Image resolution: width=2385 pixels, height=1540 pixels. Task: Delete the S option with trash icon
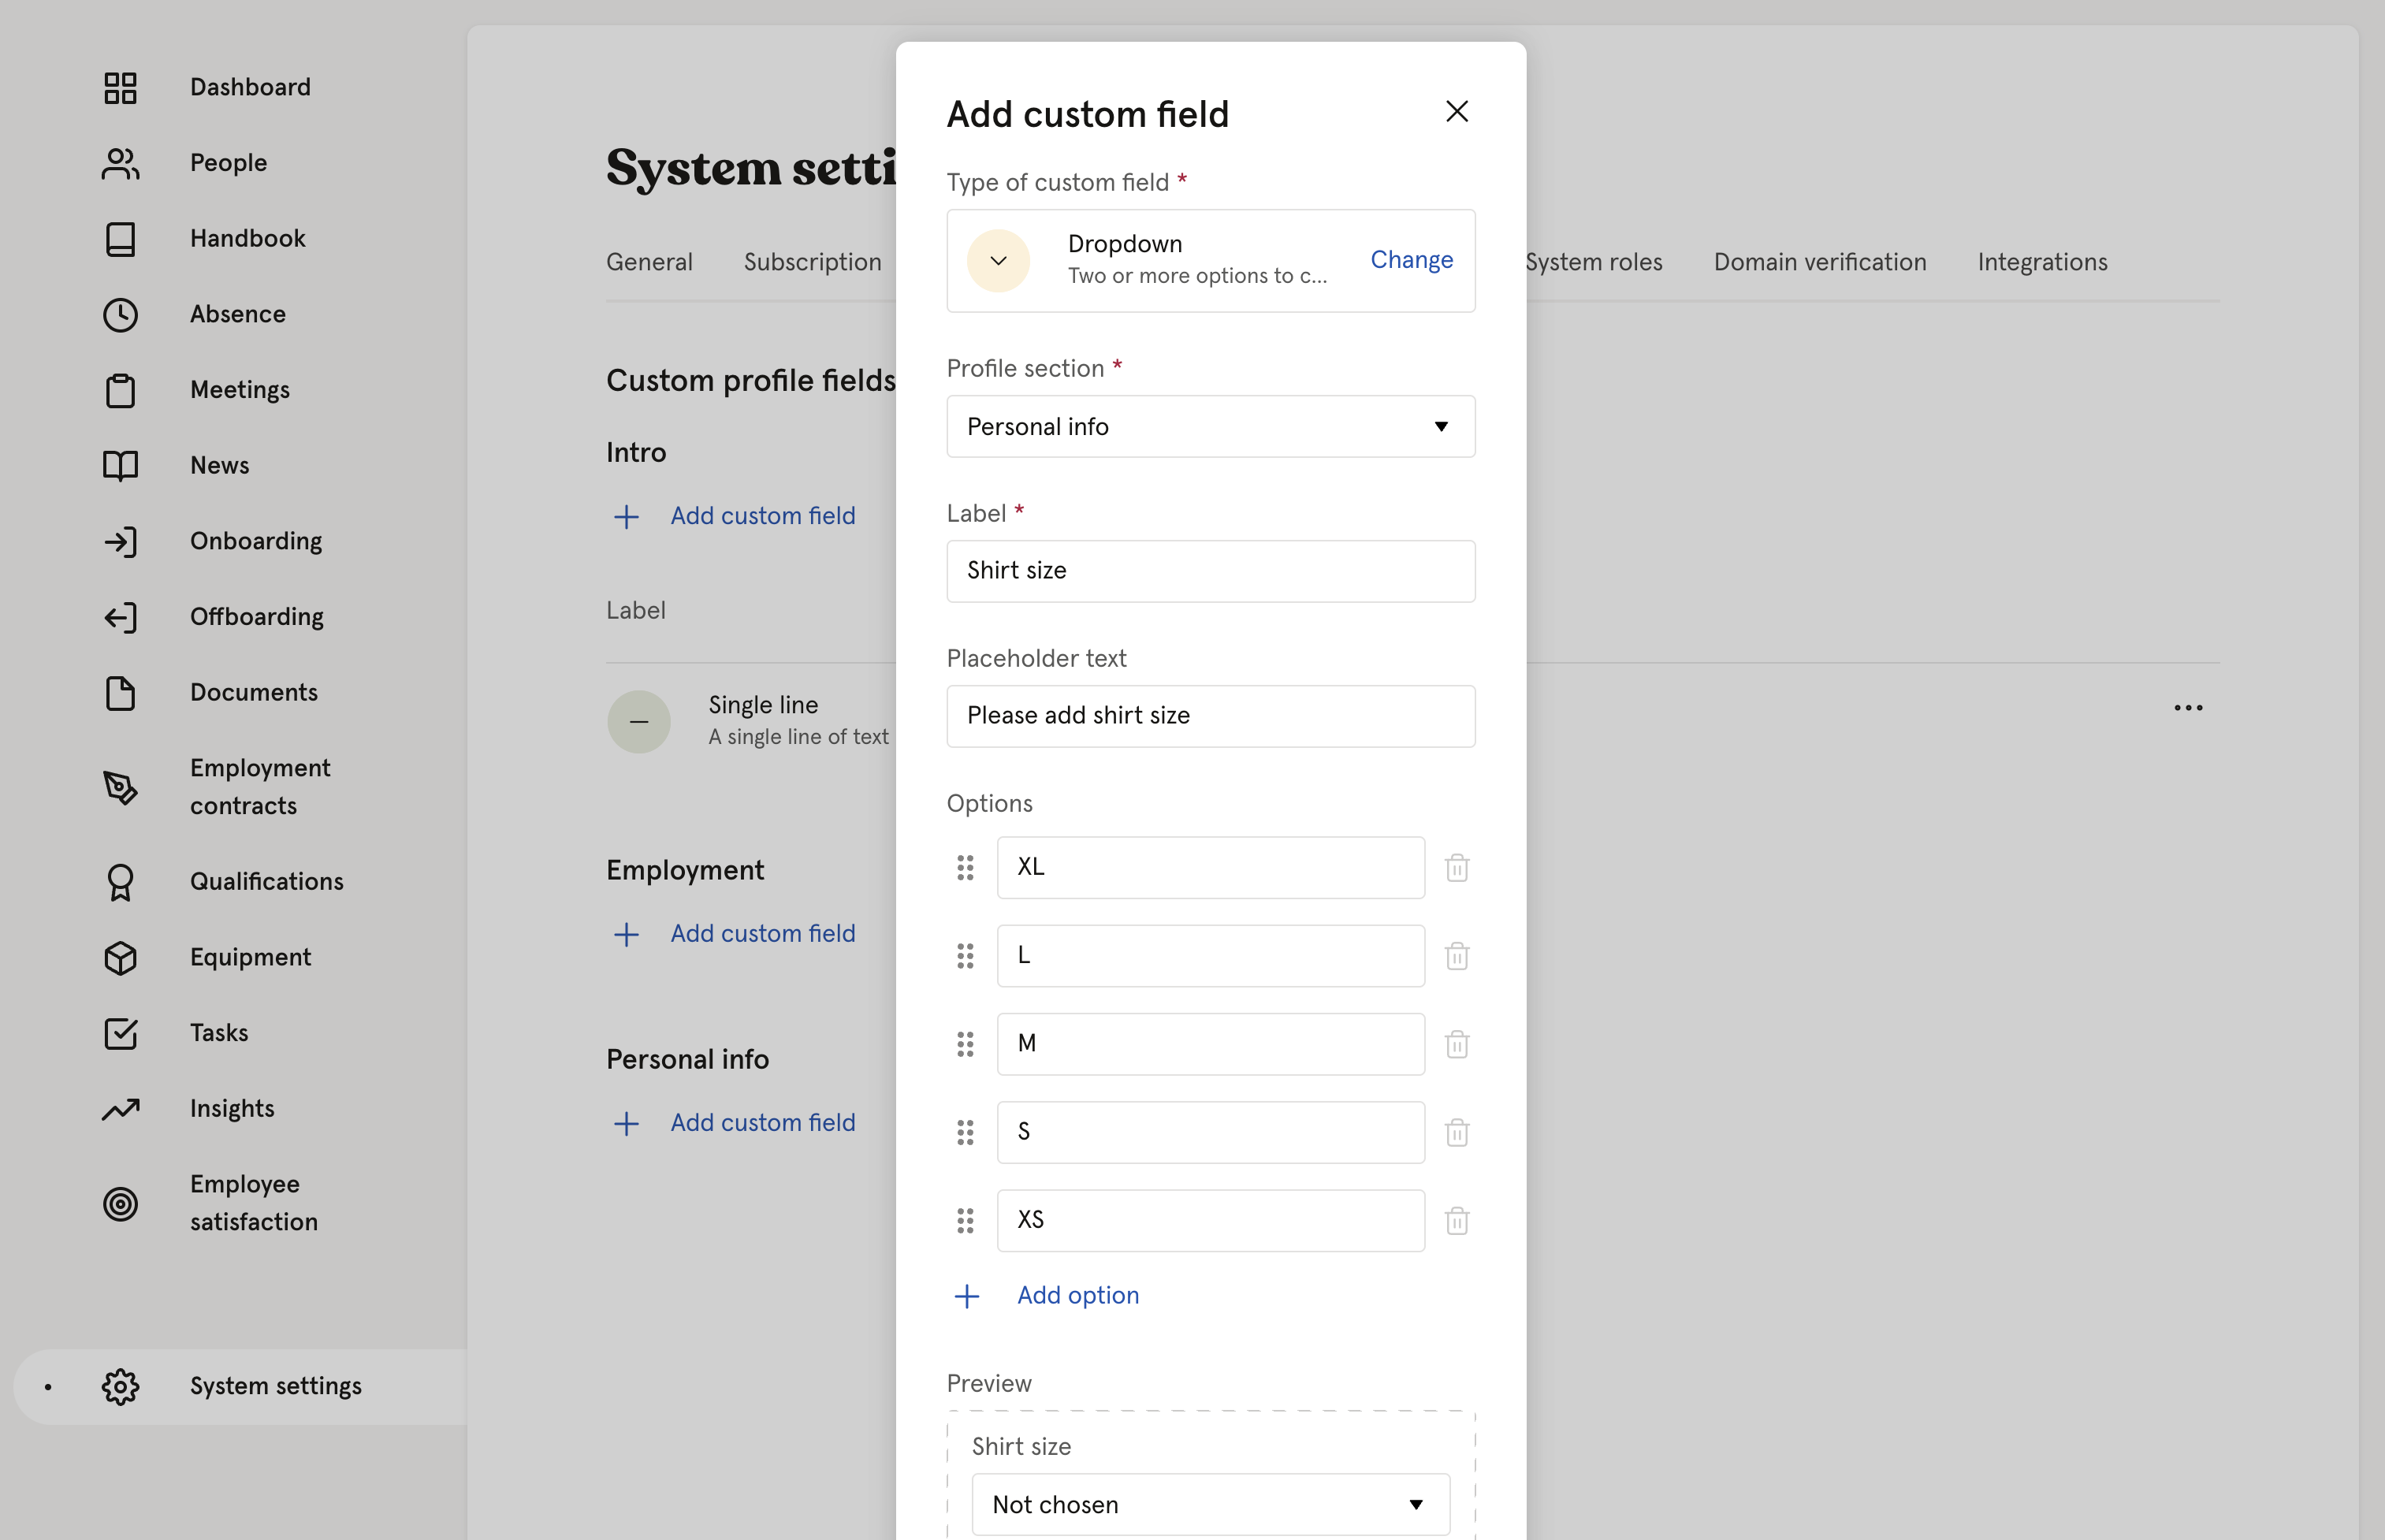(1457, 1132)
